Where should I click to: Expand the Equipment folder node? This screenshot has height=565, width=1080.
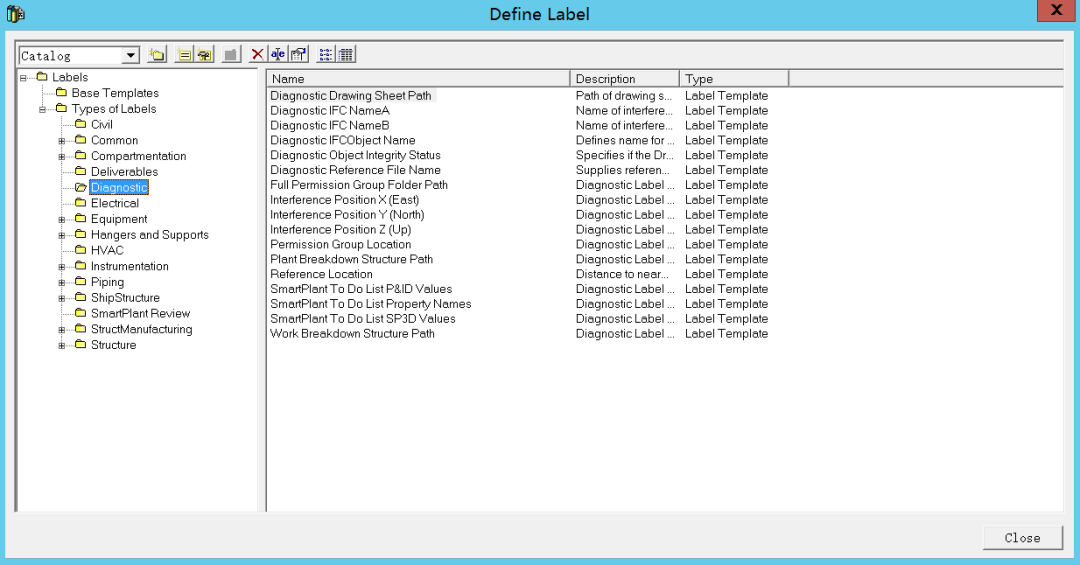61,220
